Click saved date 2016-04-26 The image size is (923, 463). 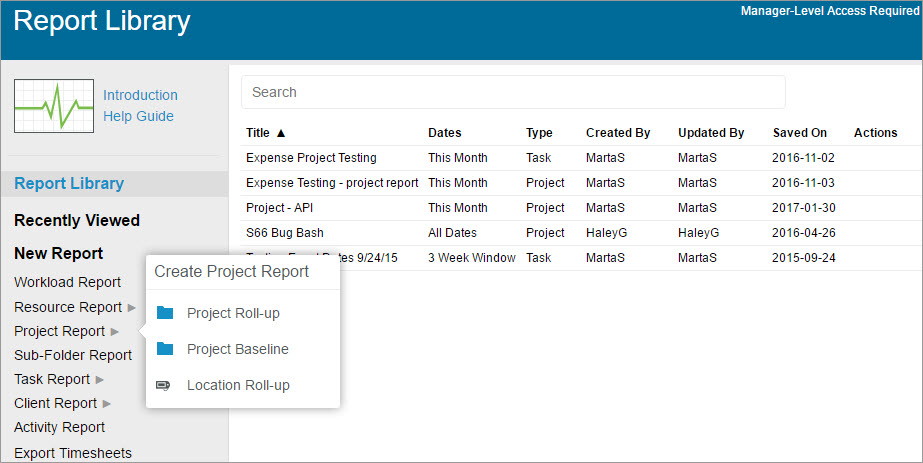pos(804,233)
